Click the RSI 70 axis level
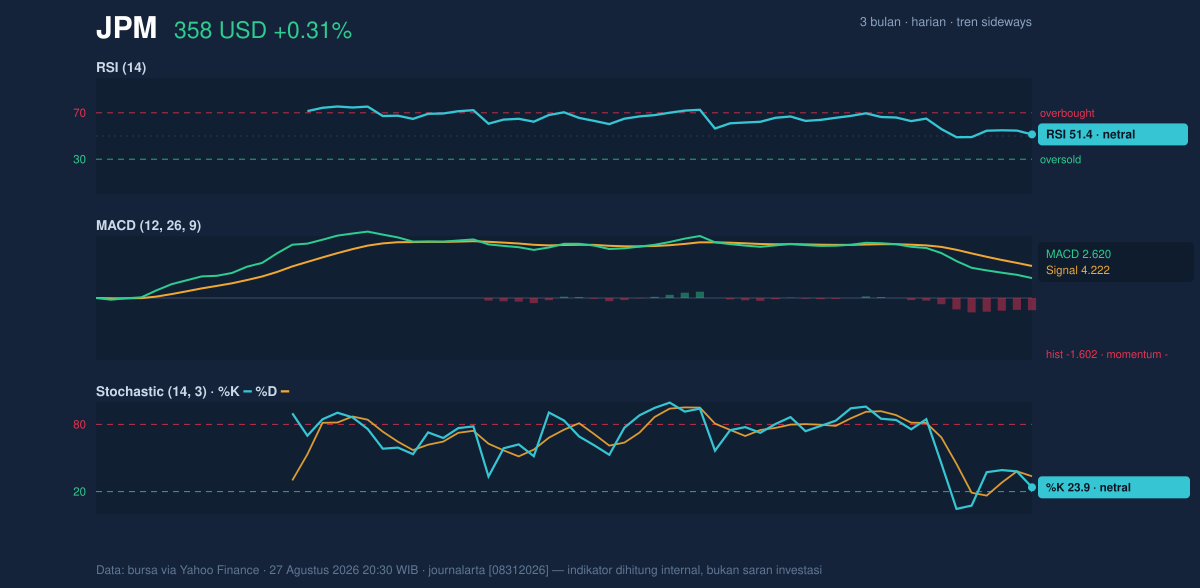The height and width of the screenshot is (588, 1200). click(79, 114)
